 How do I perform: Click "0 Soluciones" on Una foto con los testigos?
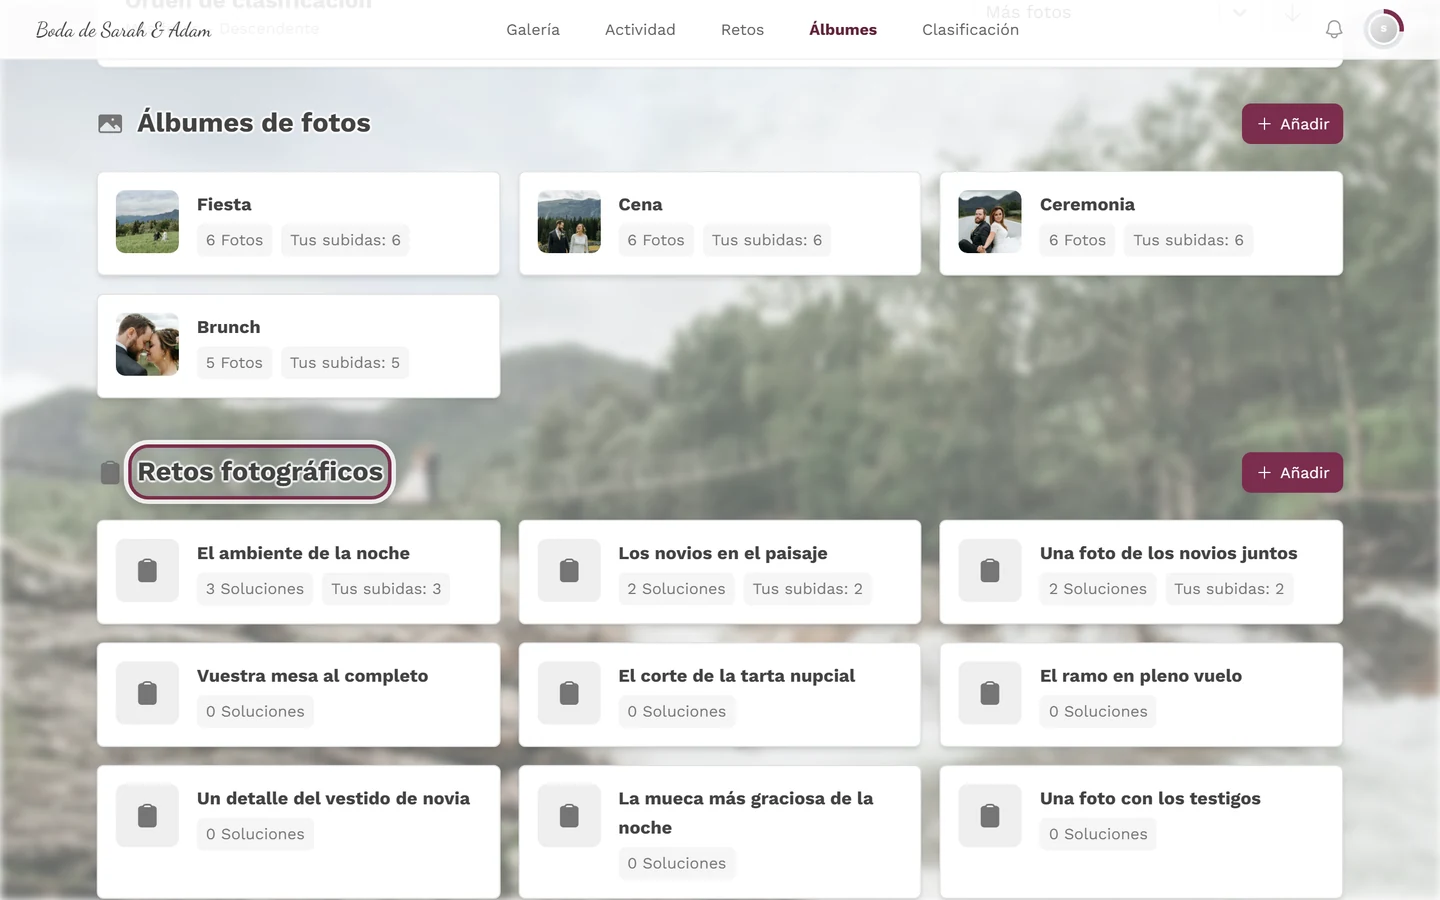(x=1098, y=834)
